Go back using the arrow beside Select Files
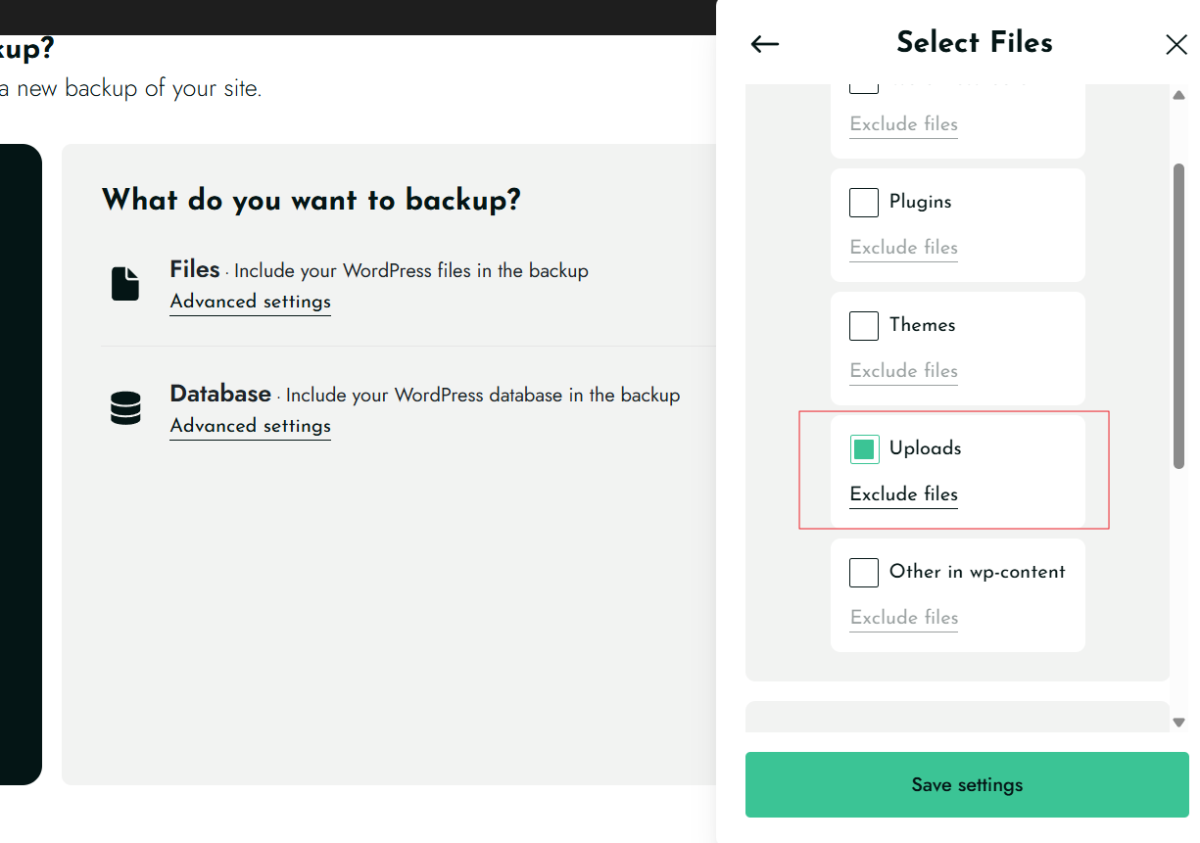This screenshot has width=1200, height=843. click(765, 43)
